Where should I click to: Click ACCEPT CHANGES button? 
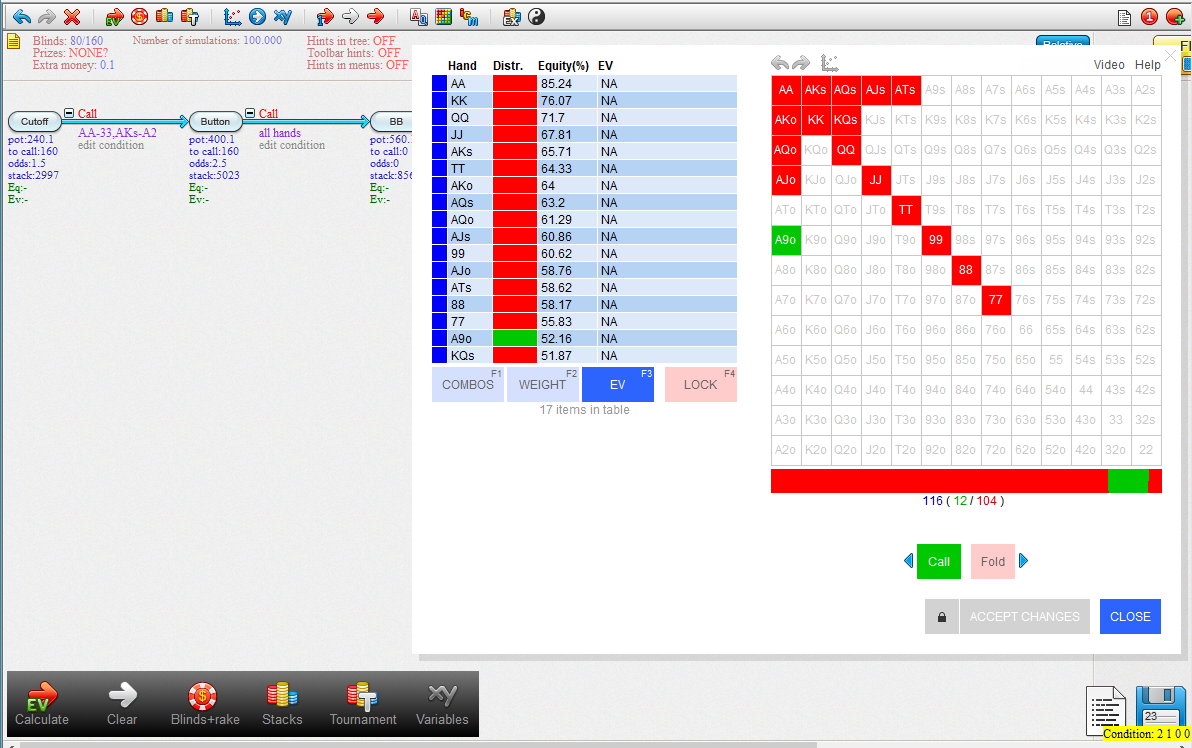tap(1024, 616)
